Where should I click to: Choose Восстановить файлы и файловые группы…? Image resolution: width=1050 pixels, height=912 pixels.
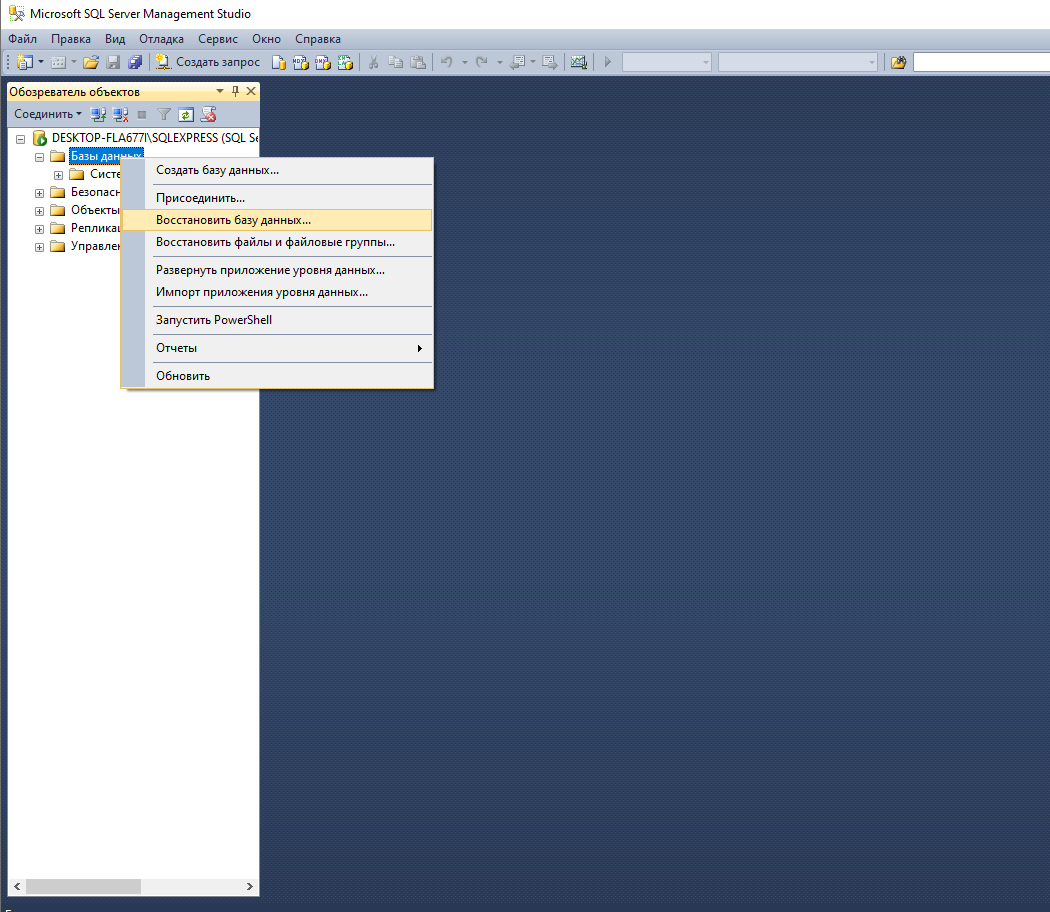(277, 242)
